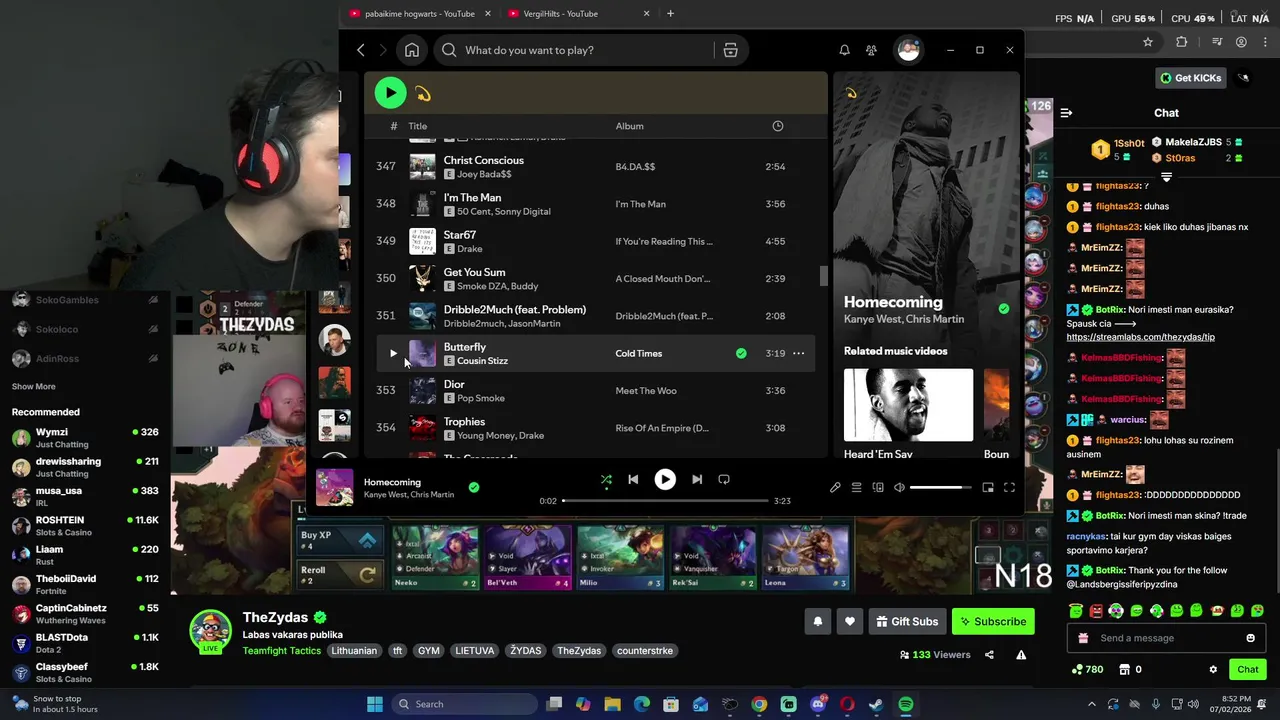Toggle the green saved checkmark on Butterfly
The height and width of the screenshot is (720, 1280).
coord(741,354)
